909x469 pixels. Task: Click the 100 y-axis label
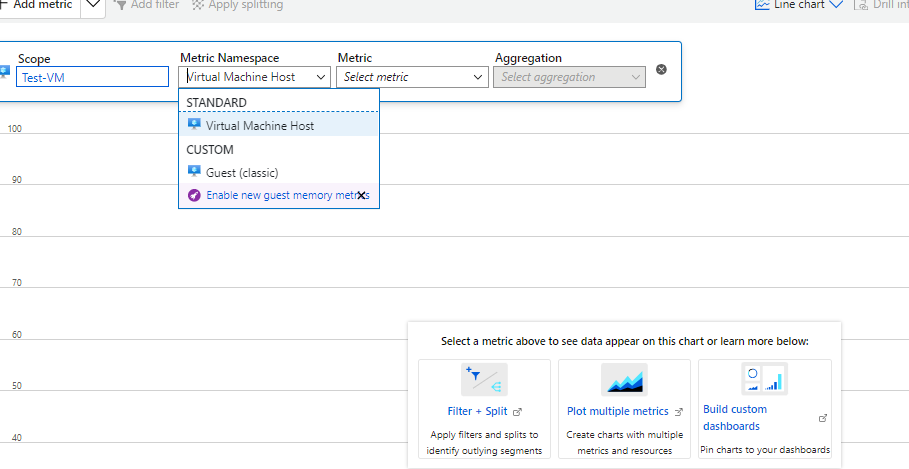click(14, 129)
